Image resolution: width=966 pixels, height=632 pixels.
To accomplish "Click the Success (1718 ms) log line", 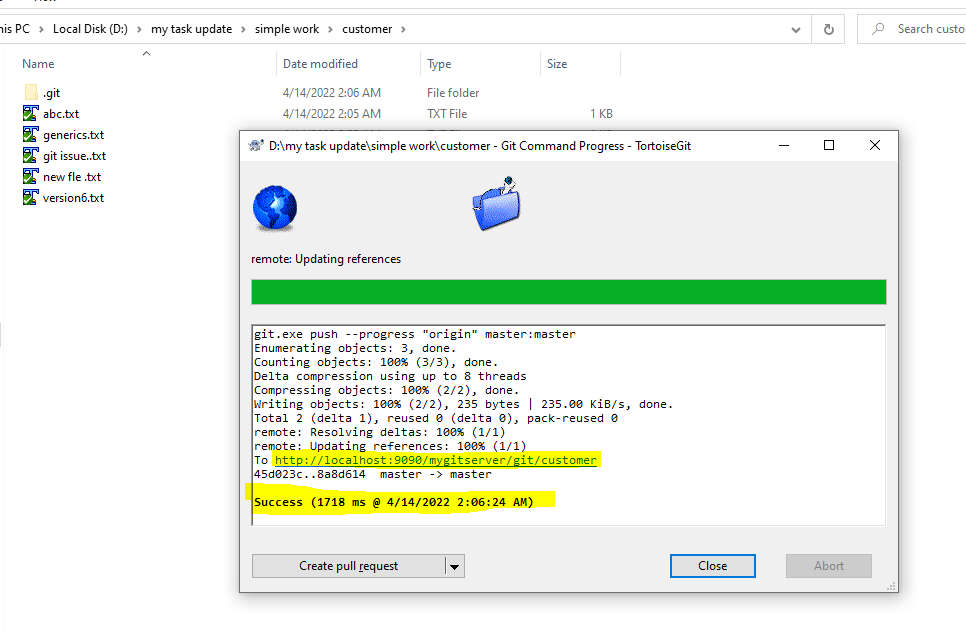I will 394,502.
